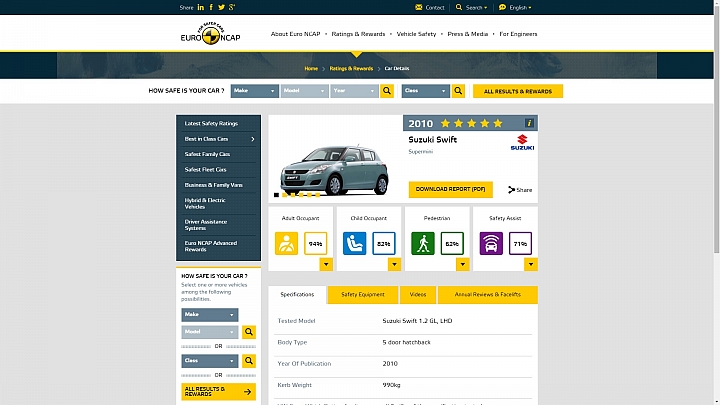Click the Share icon beside download
The width and height of the screenshot is (720, 405).
pos(520,190)
